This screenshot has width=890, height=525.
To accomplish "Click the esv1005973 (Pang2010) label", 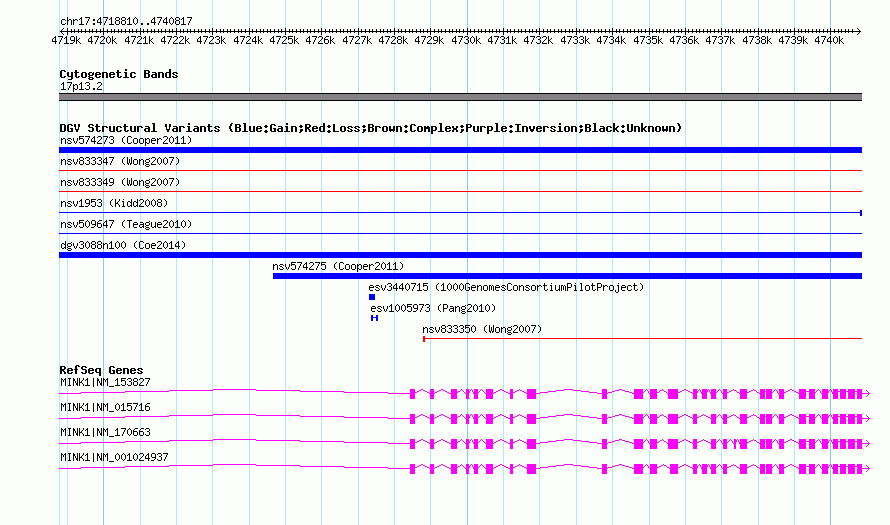I will (x=433, y=308).
